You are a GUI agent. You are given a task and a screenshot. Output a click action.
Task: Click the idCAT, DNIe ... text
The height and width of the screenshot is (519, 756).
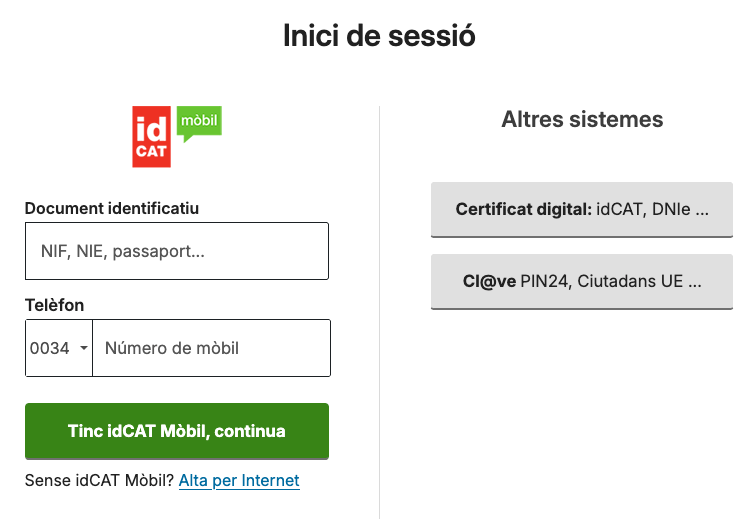tap(653, 210)
